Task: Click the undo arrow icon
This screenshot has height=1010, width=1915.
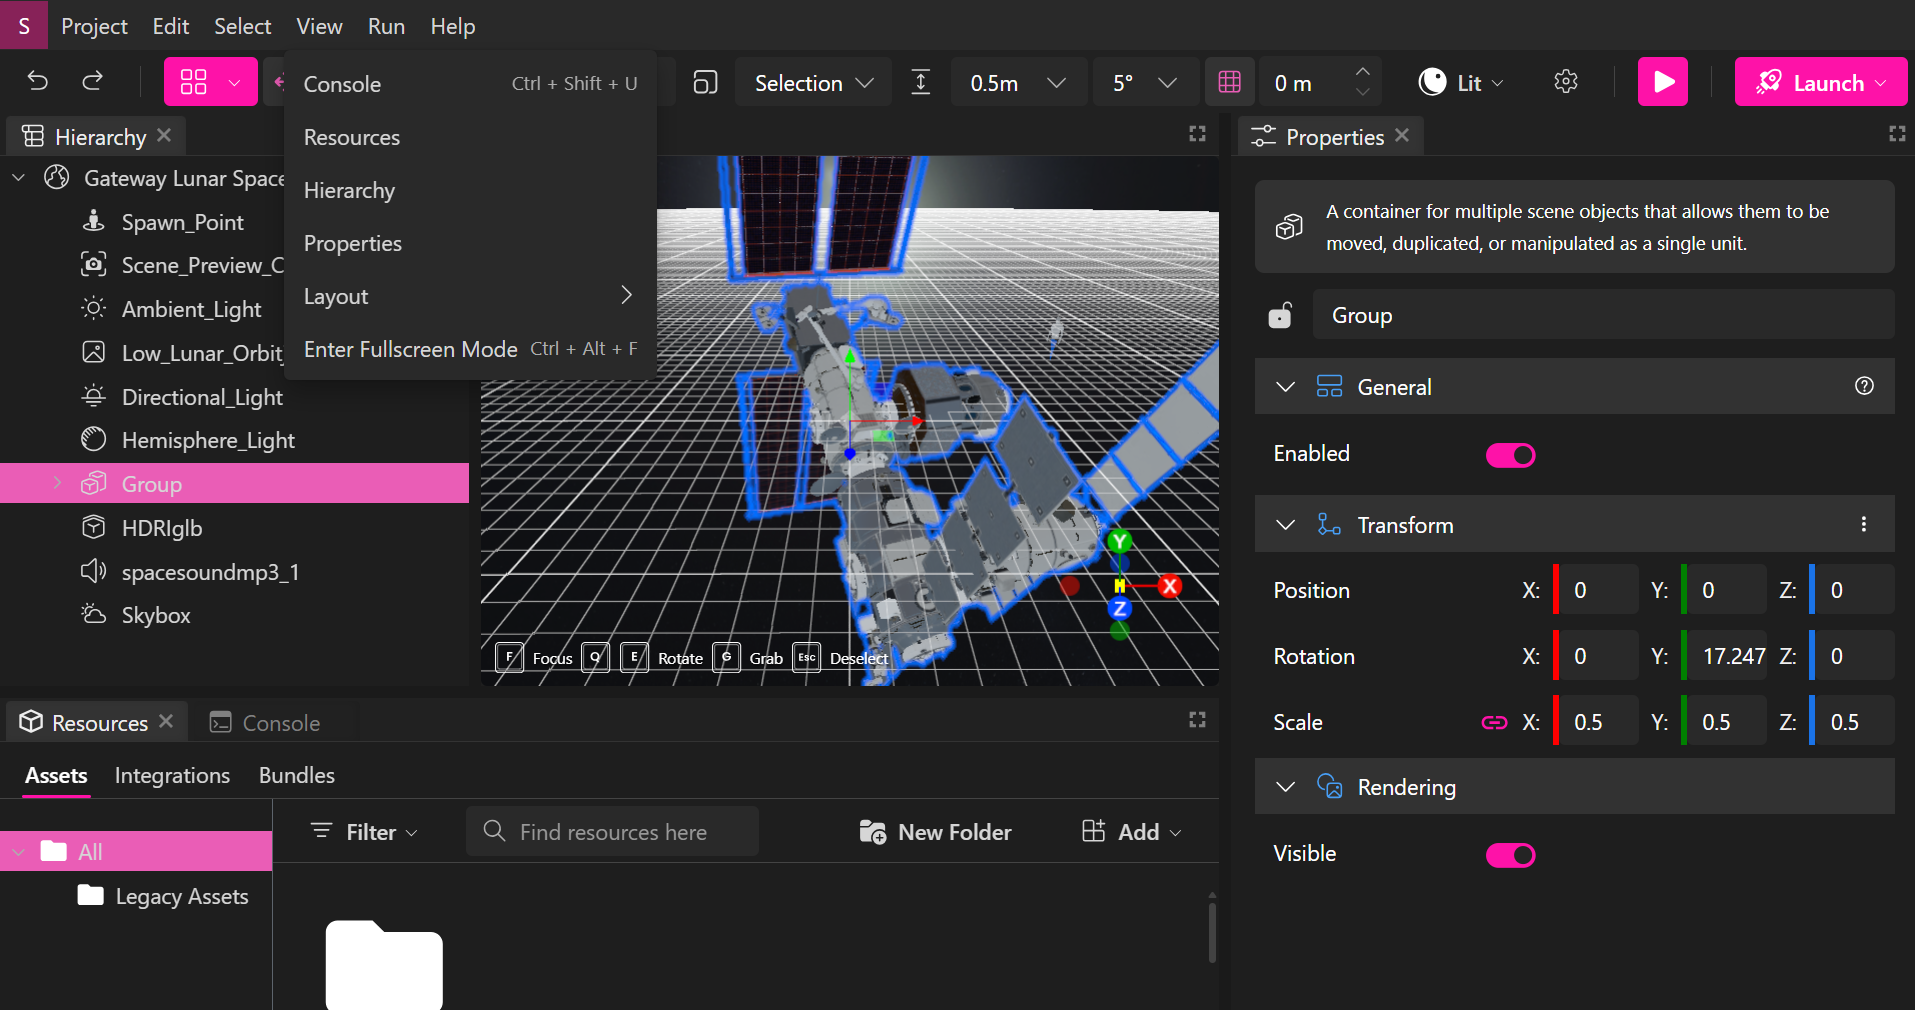Action: tap(38, 81)
